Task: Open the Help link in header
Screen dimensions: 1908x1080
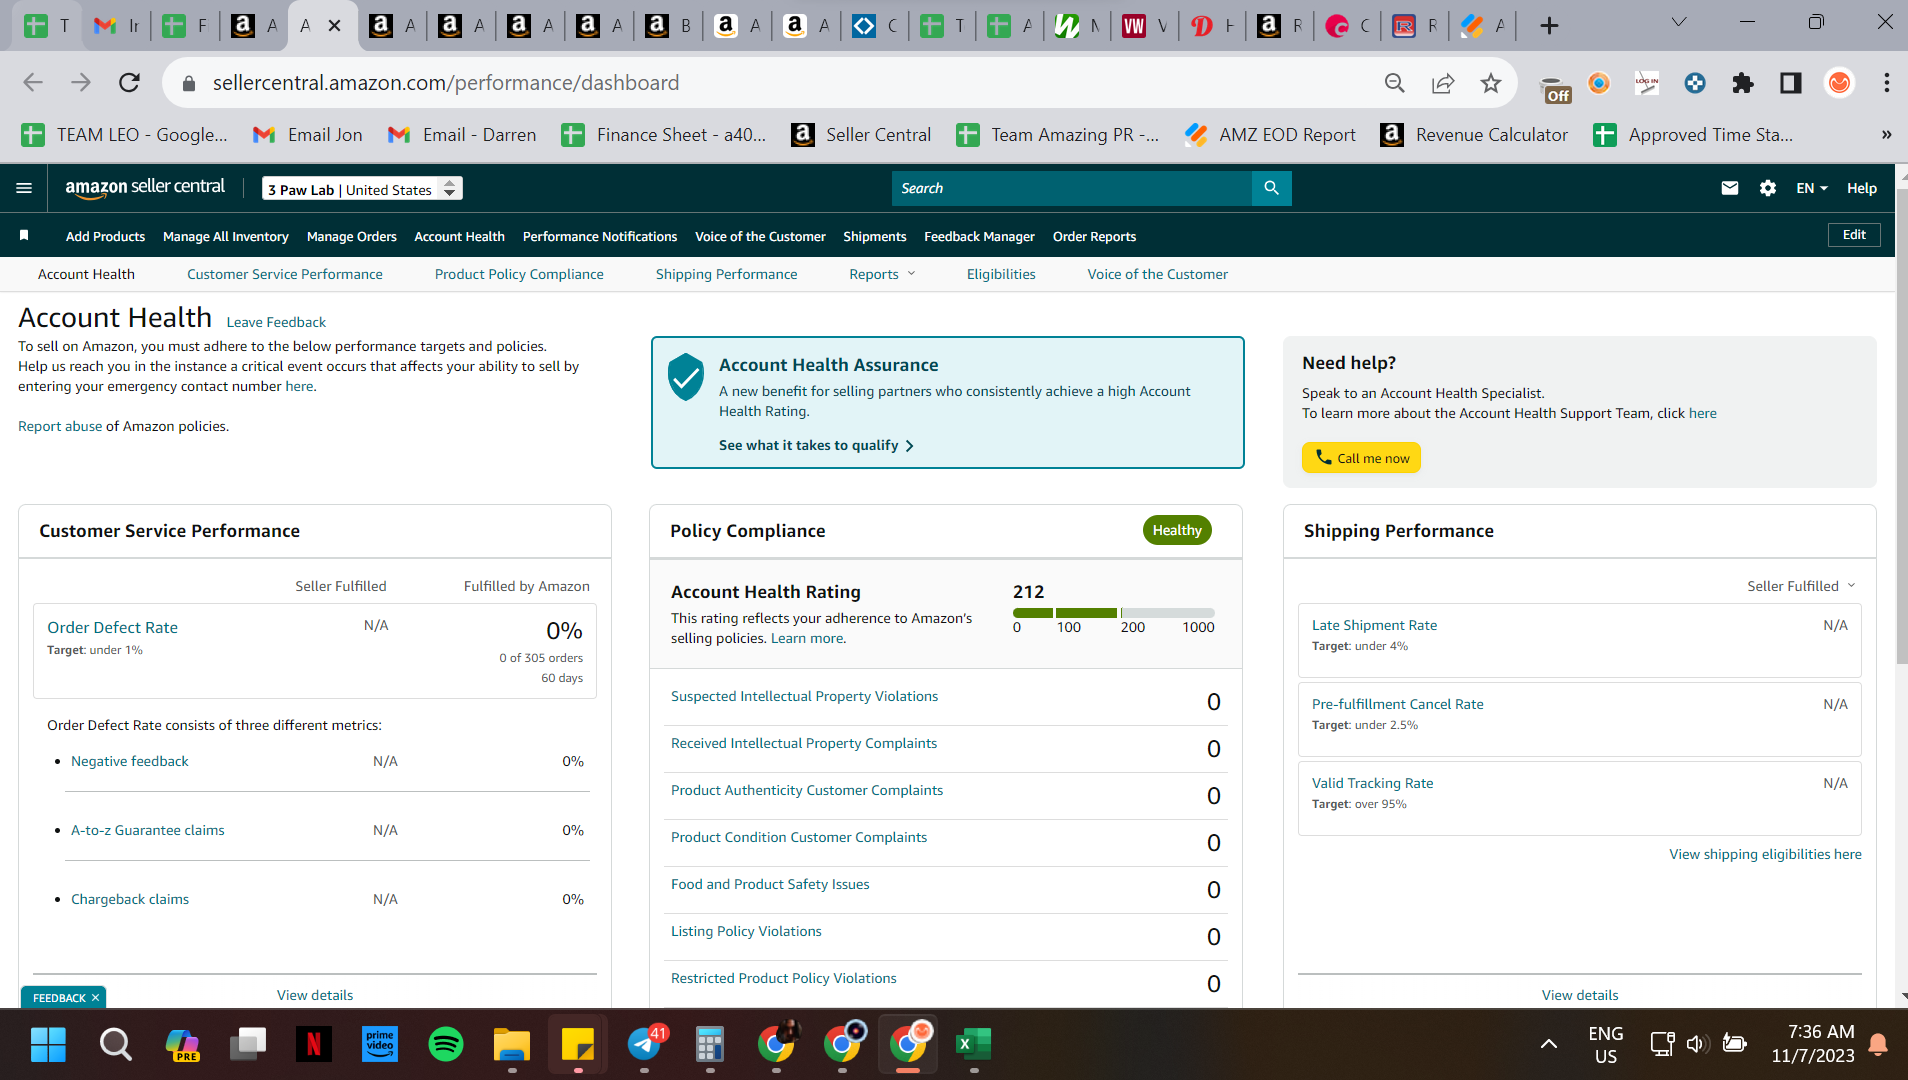Action: [x=1861, y=188]
